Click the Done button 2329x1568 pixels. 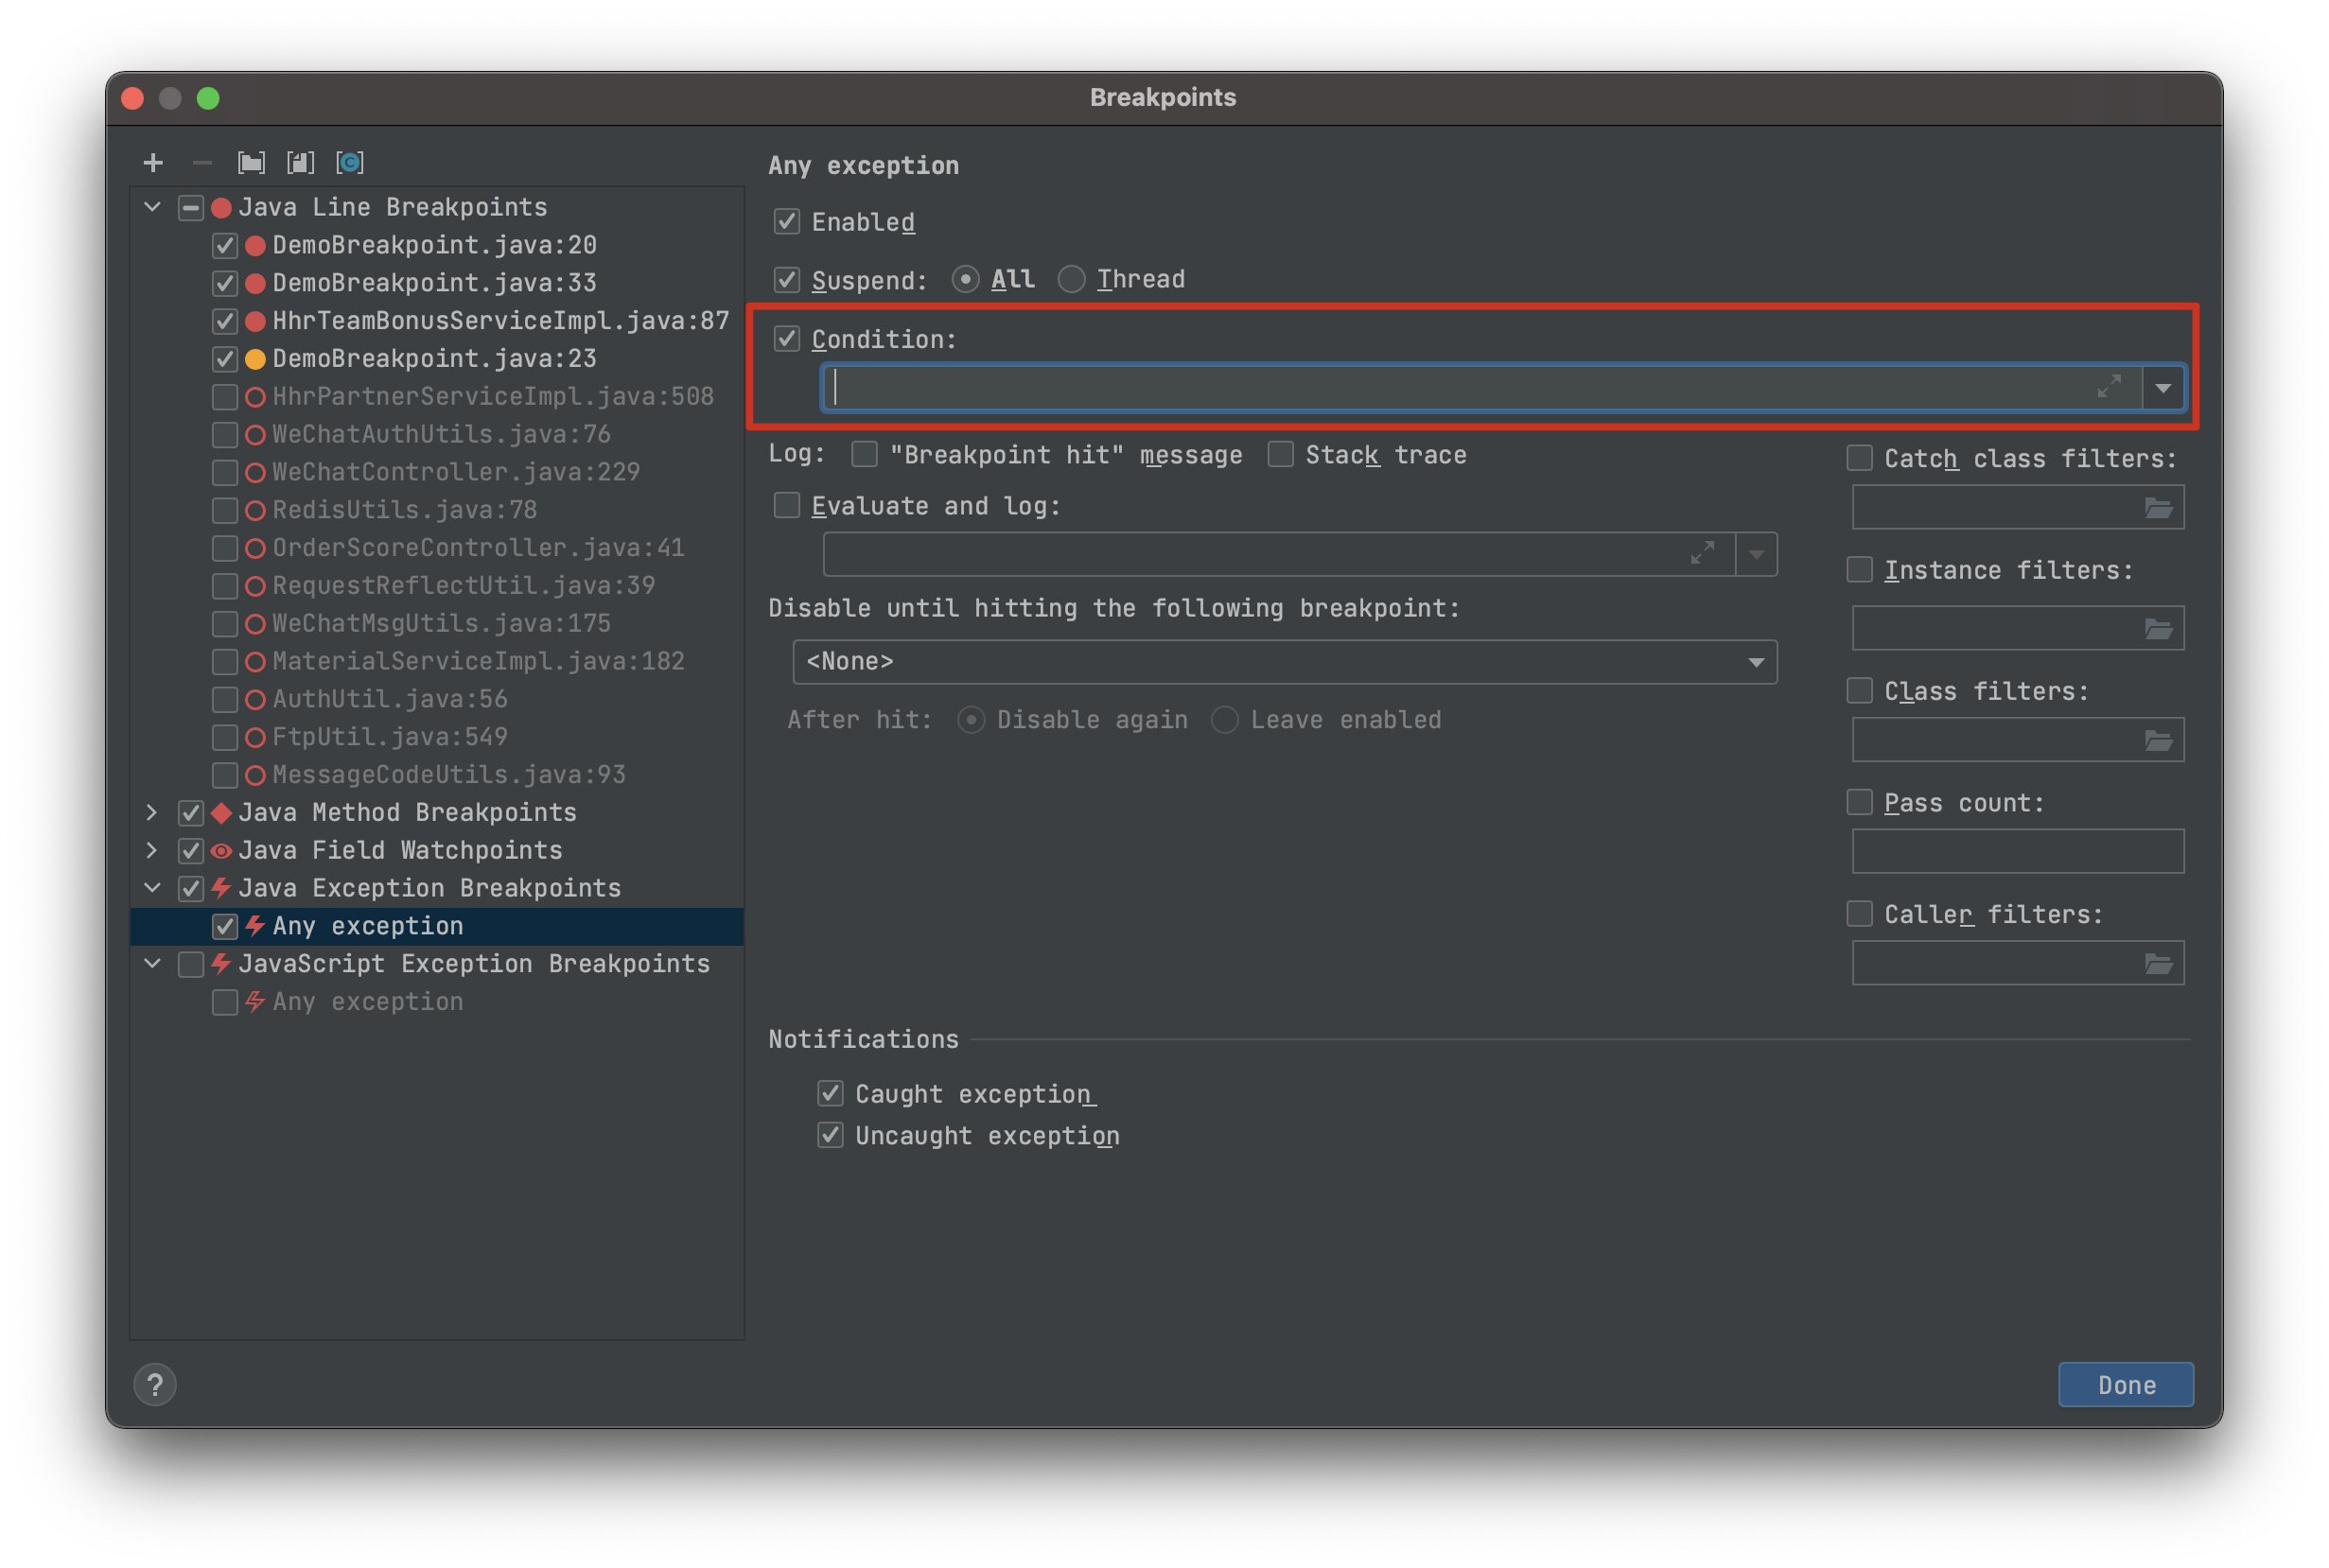2125,1385
